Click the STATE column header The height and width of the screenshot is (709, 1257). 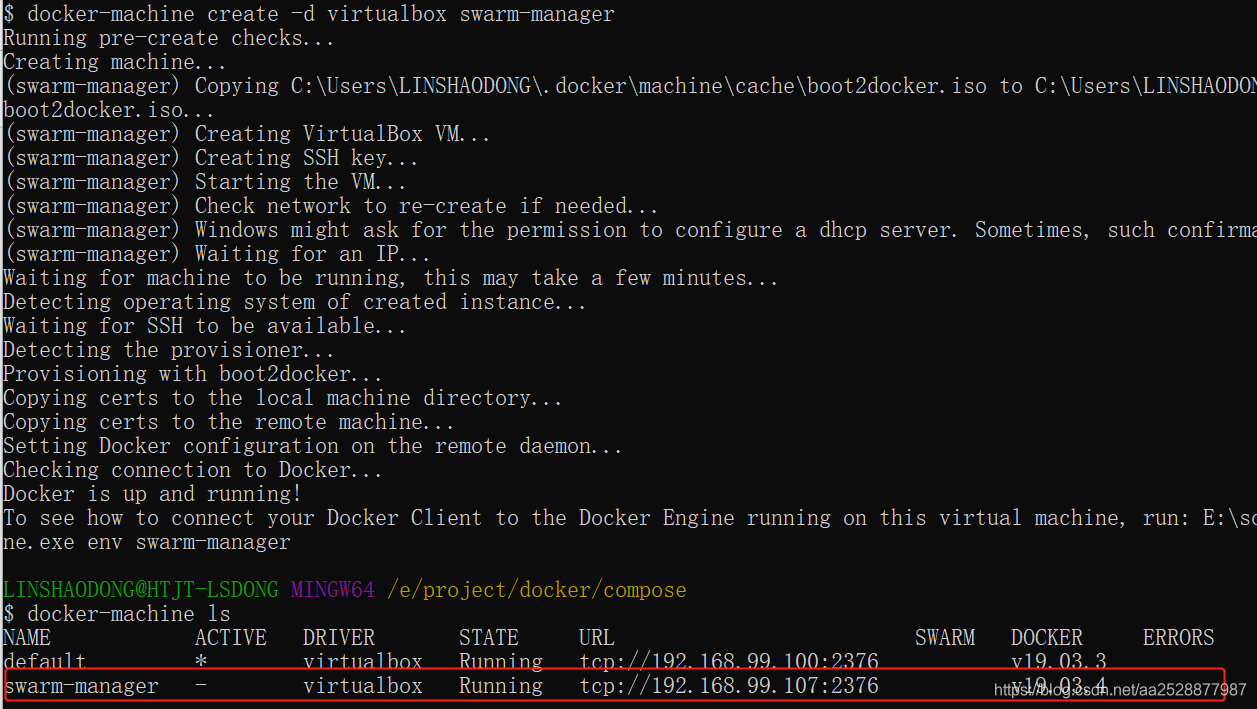(489, 637)
